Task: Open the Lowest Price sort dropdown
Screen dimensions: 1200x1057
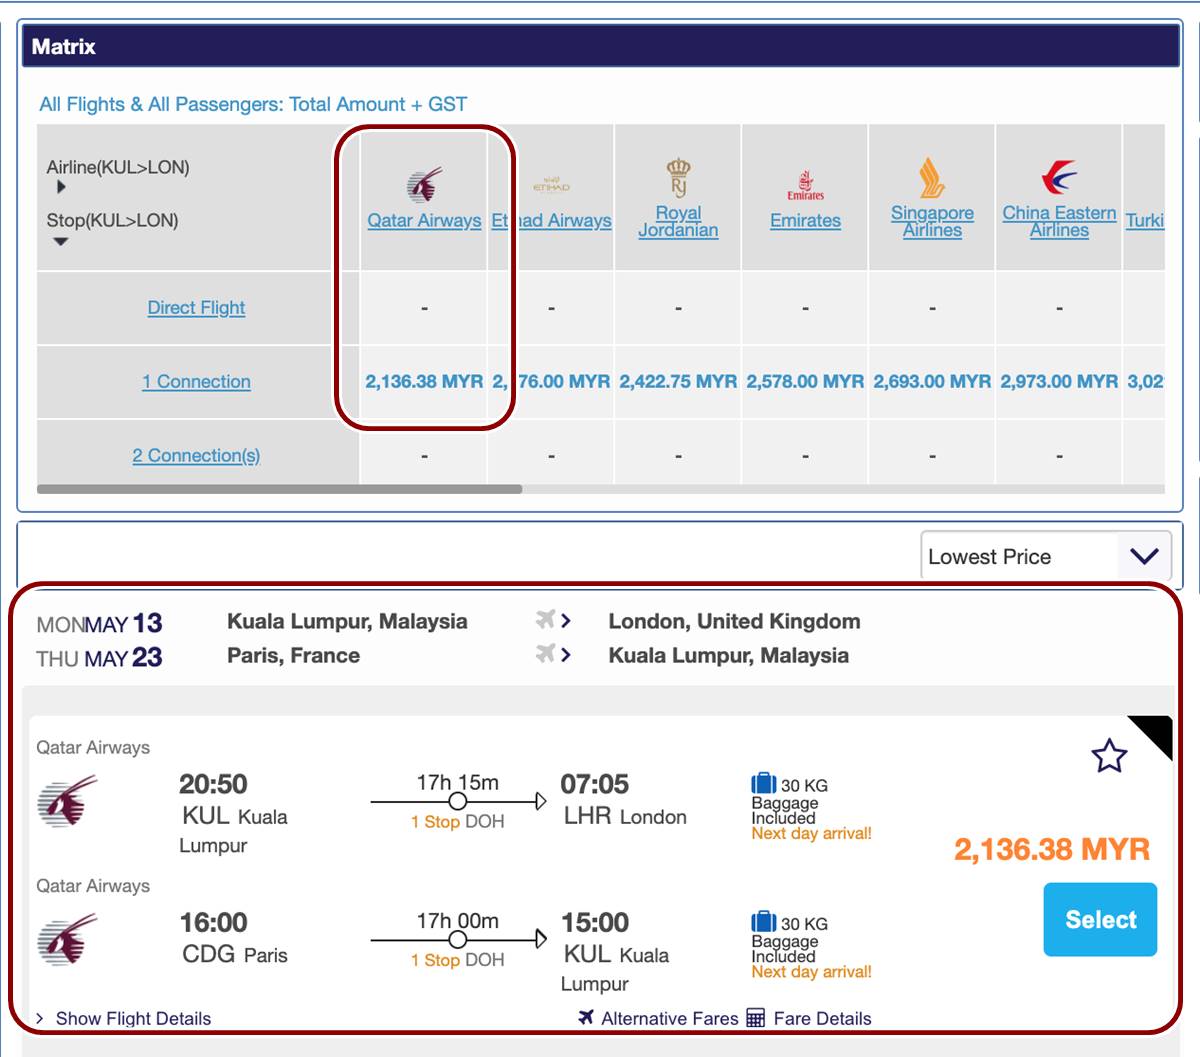Action: point(1045,556)
